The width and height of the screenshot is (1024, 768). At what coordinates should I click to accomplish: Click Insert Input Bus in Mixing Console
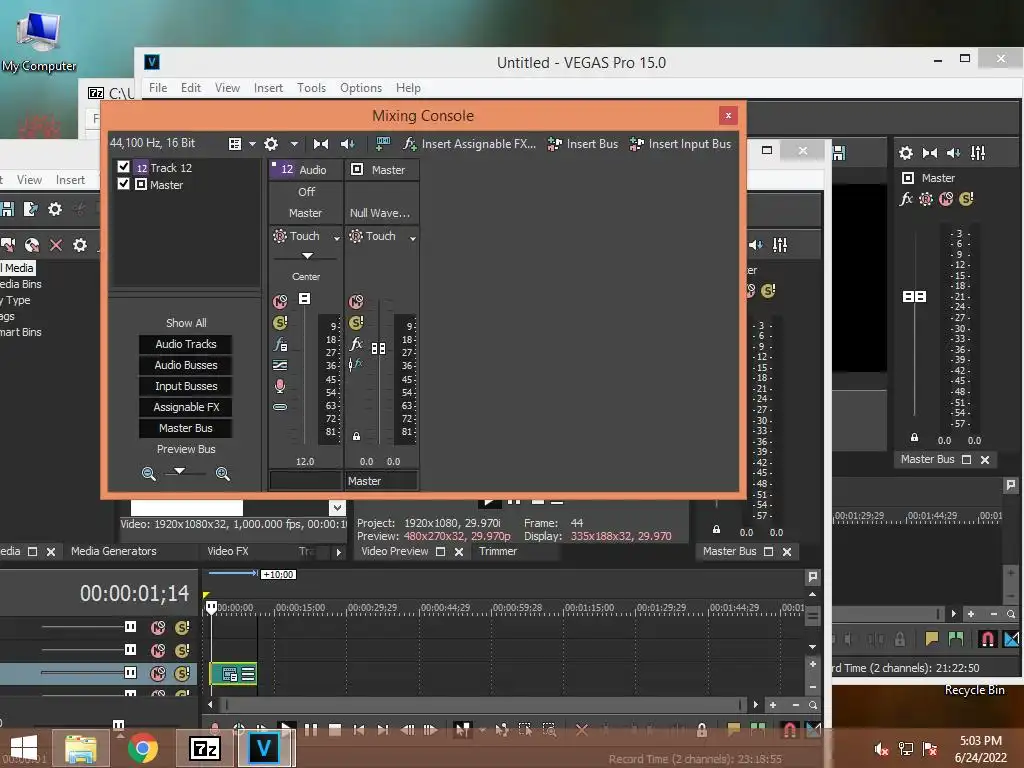point(680,144)
